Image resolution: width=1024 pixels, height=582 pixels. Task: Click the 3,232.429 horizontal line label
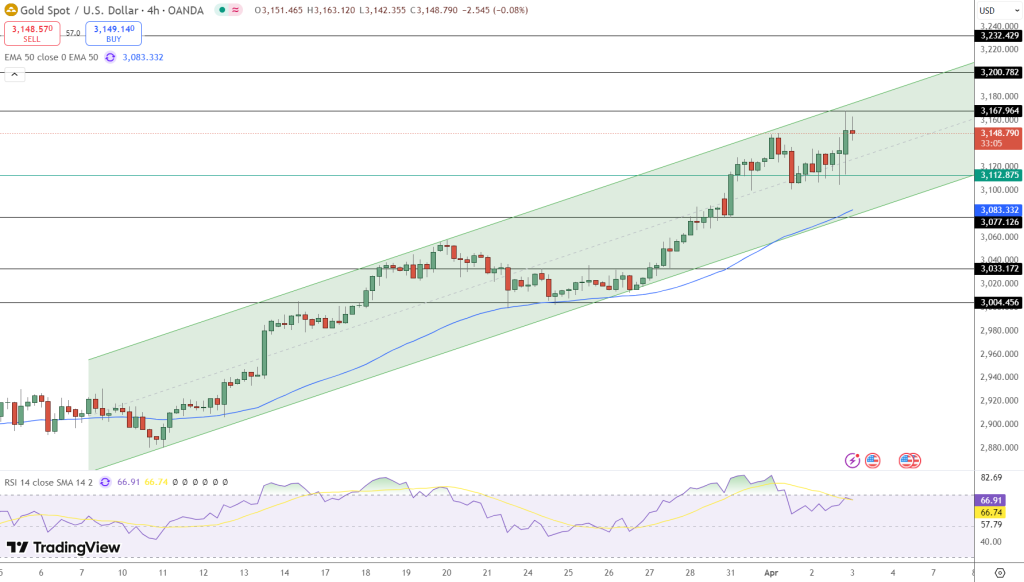(999, 36)
